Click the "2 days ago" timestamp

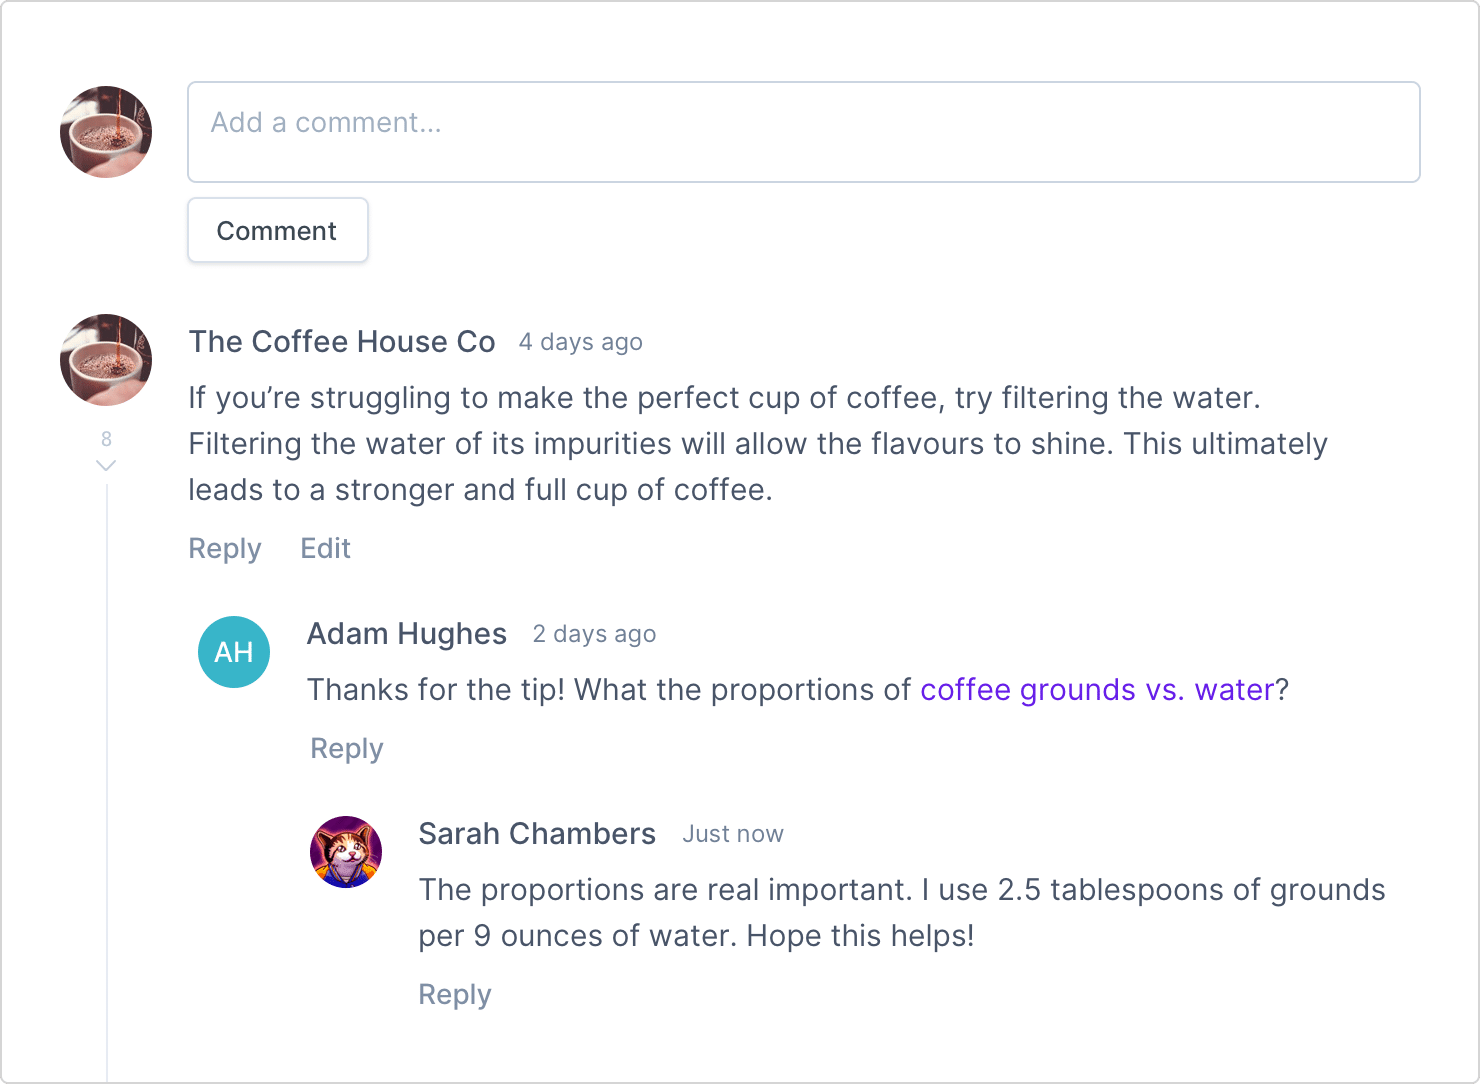[x=594, y=634]
